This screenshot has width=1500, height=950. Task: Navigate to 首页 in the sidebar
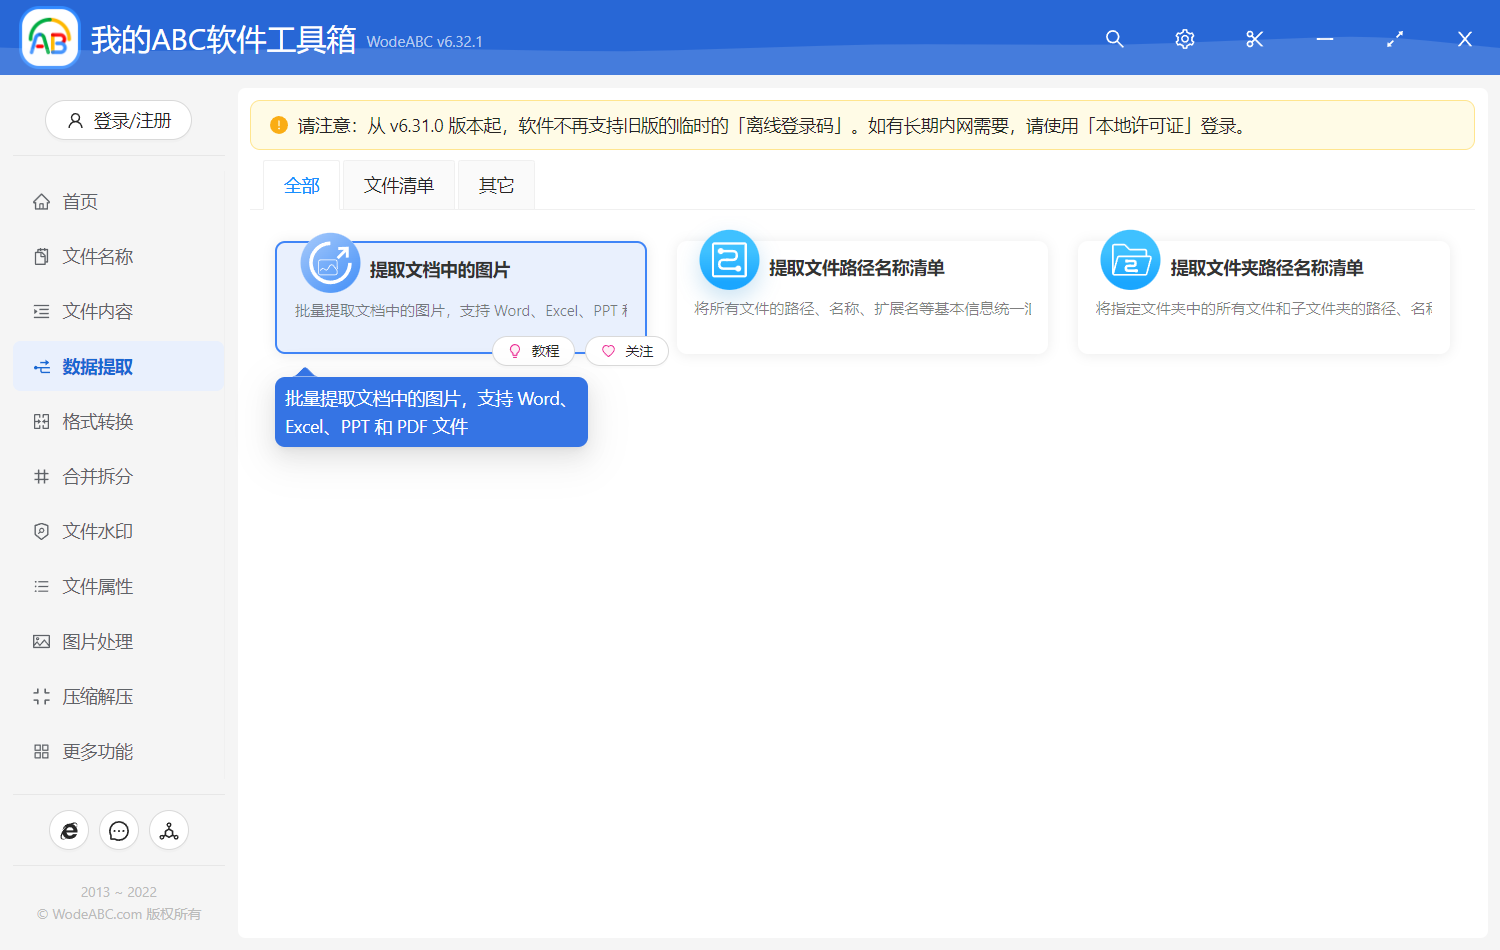pos(81,201)
